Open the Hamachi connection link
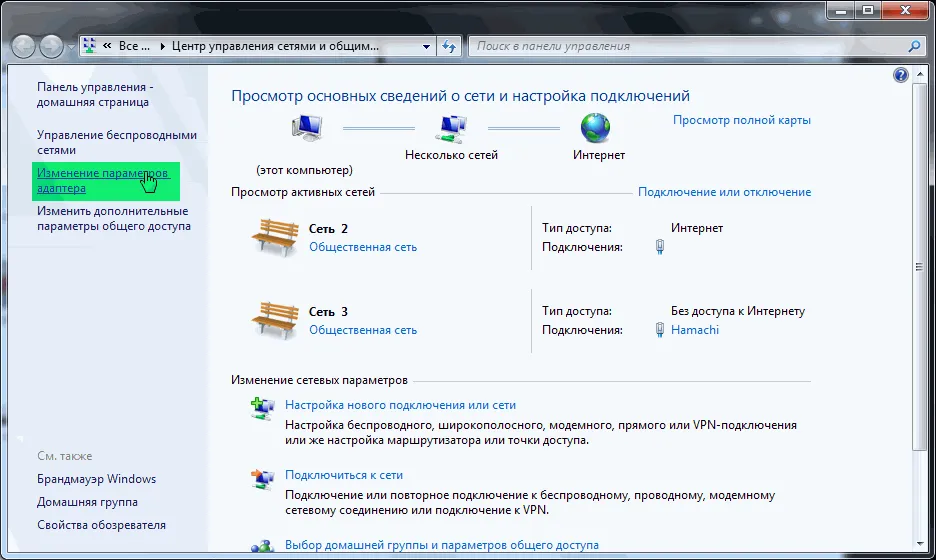This screenshot has width=936, height=560. [x=694, y=330]
